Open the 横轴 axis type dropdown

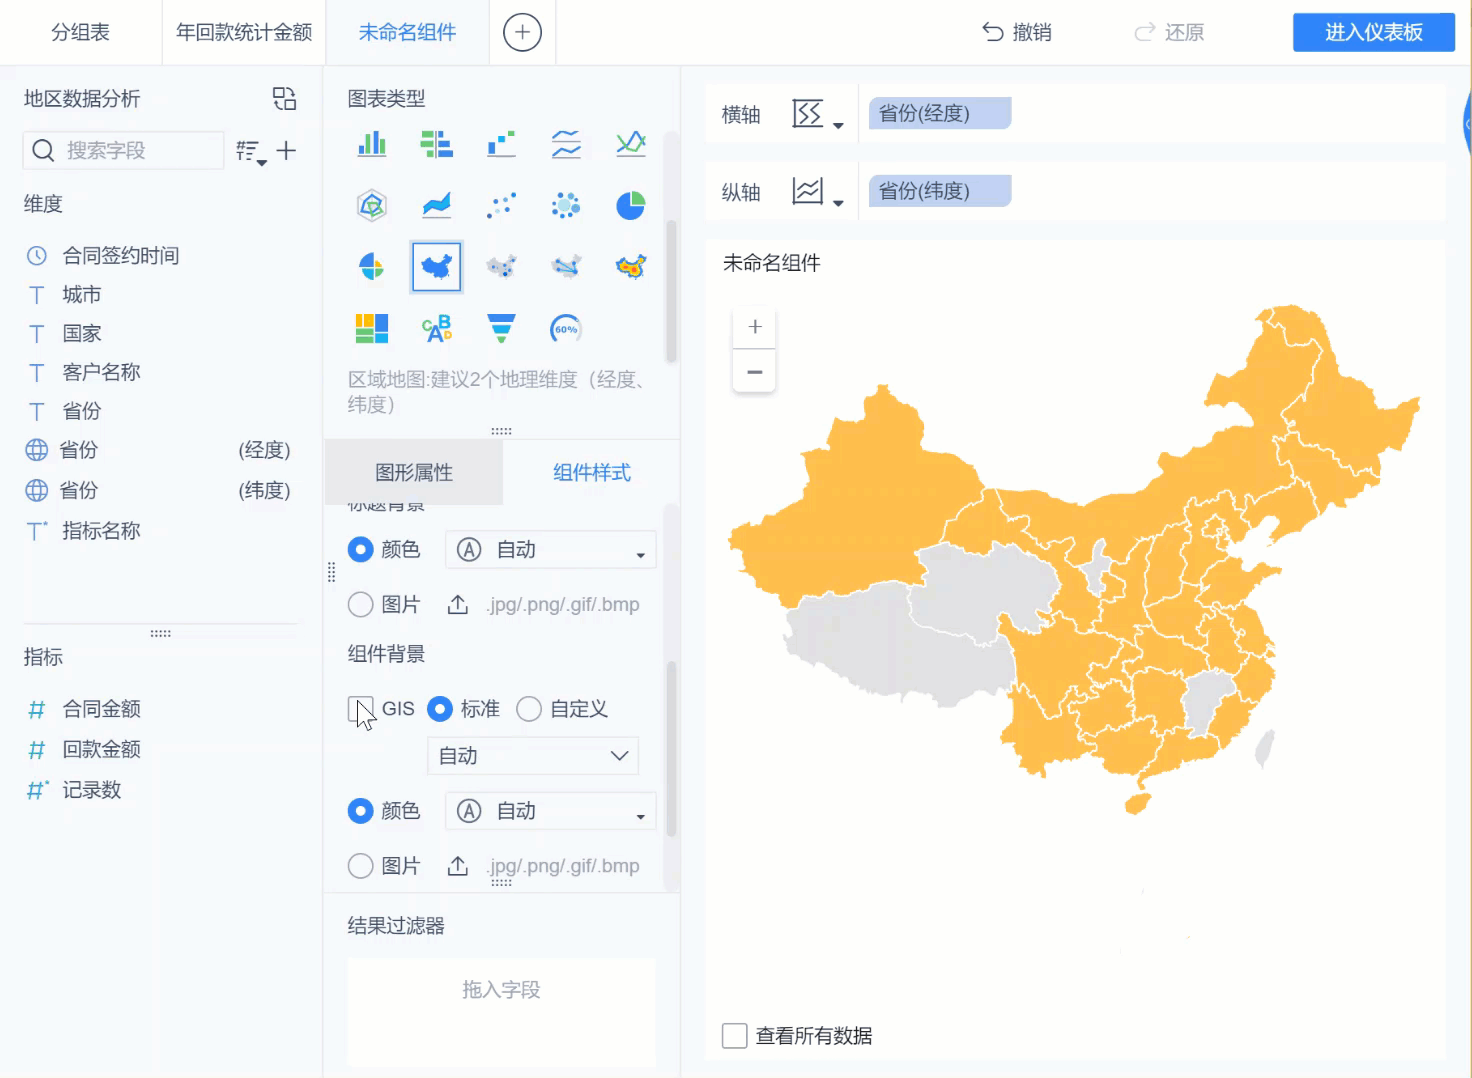pos(817,115)
